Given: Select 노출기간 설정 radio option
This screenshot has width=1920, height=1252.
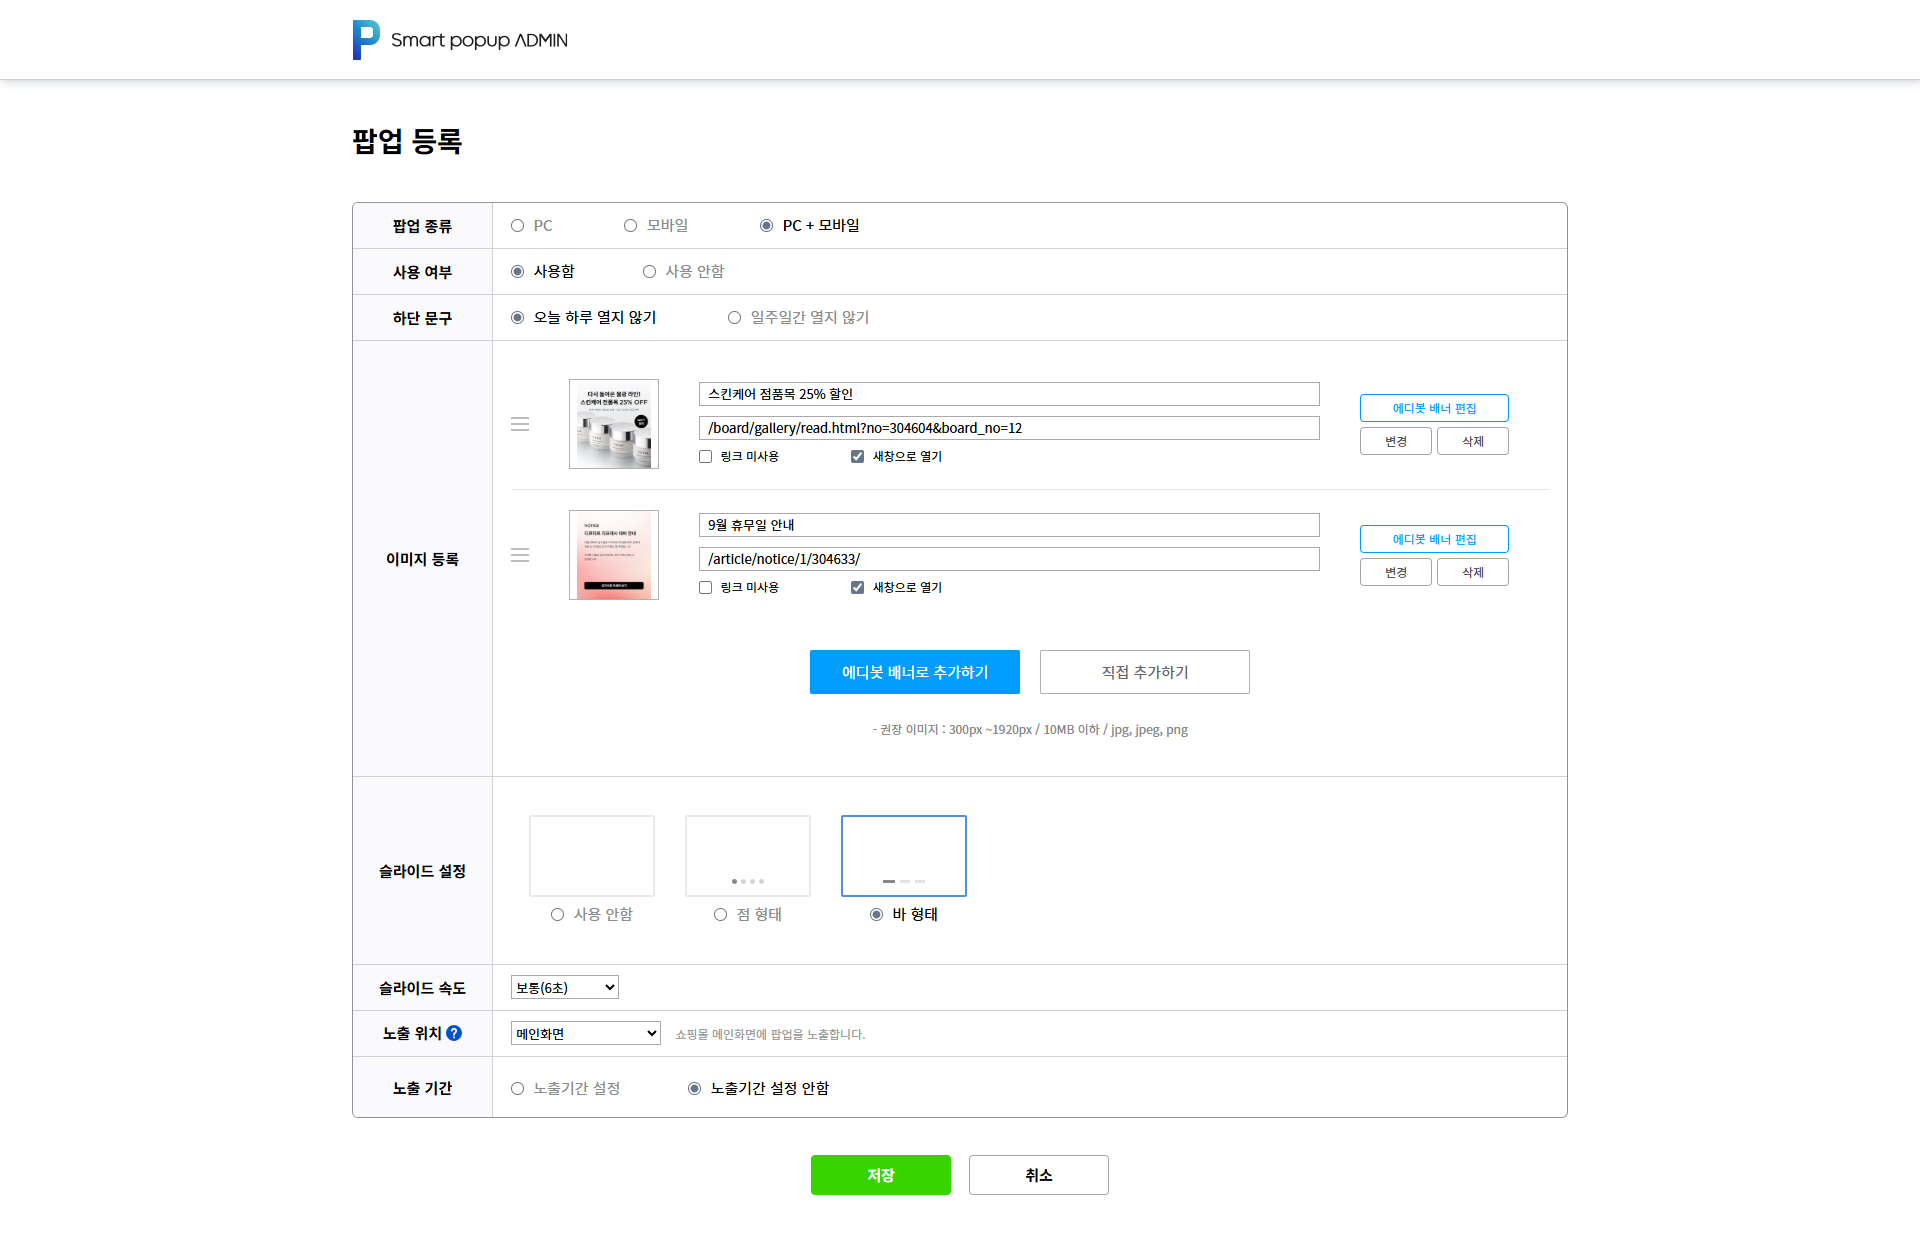Looking at the screenshot, I should 518,1089.
